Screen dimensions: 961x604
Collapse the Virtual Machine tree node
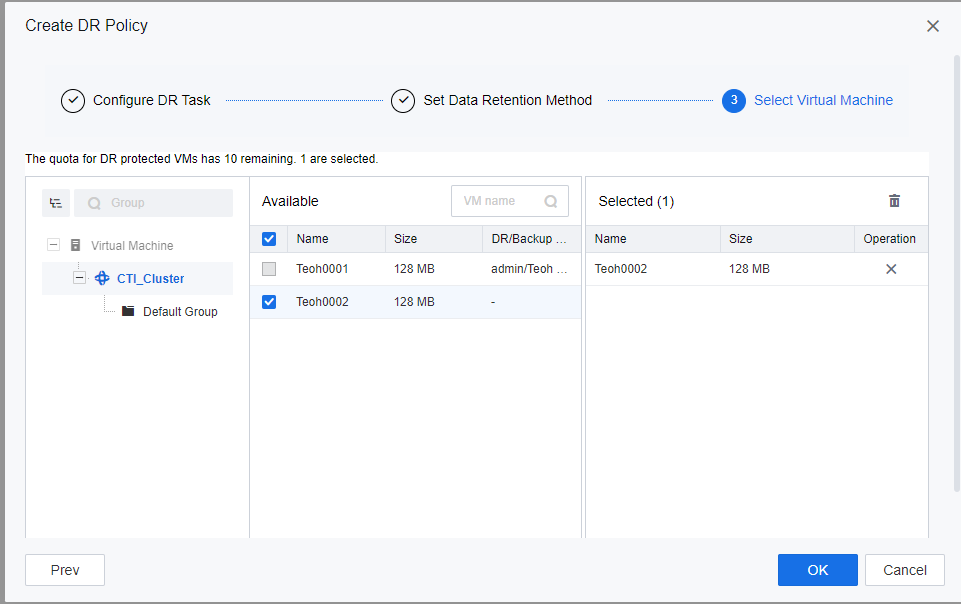(53, 246)
